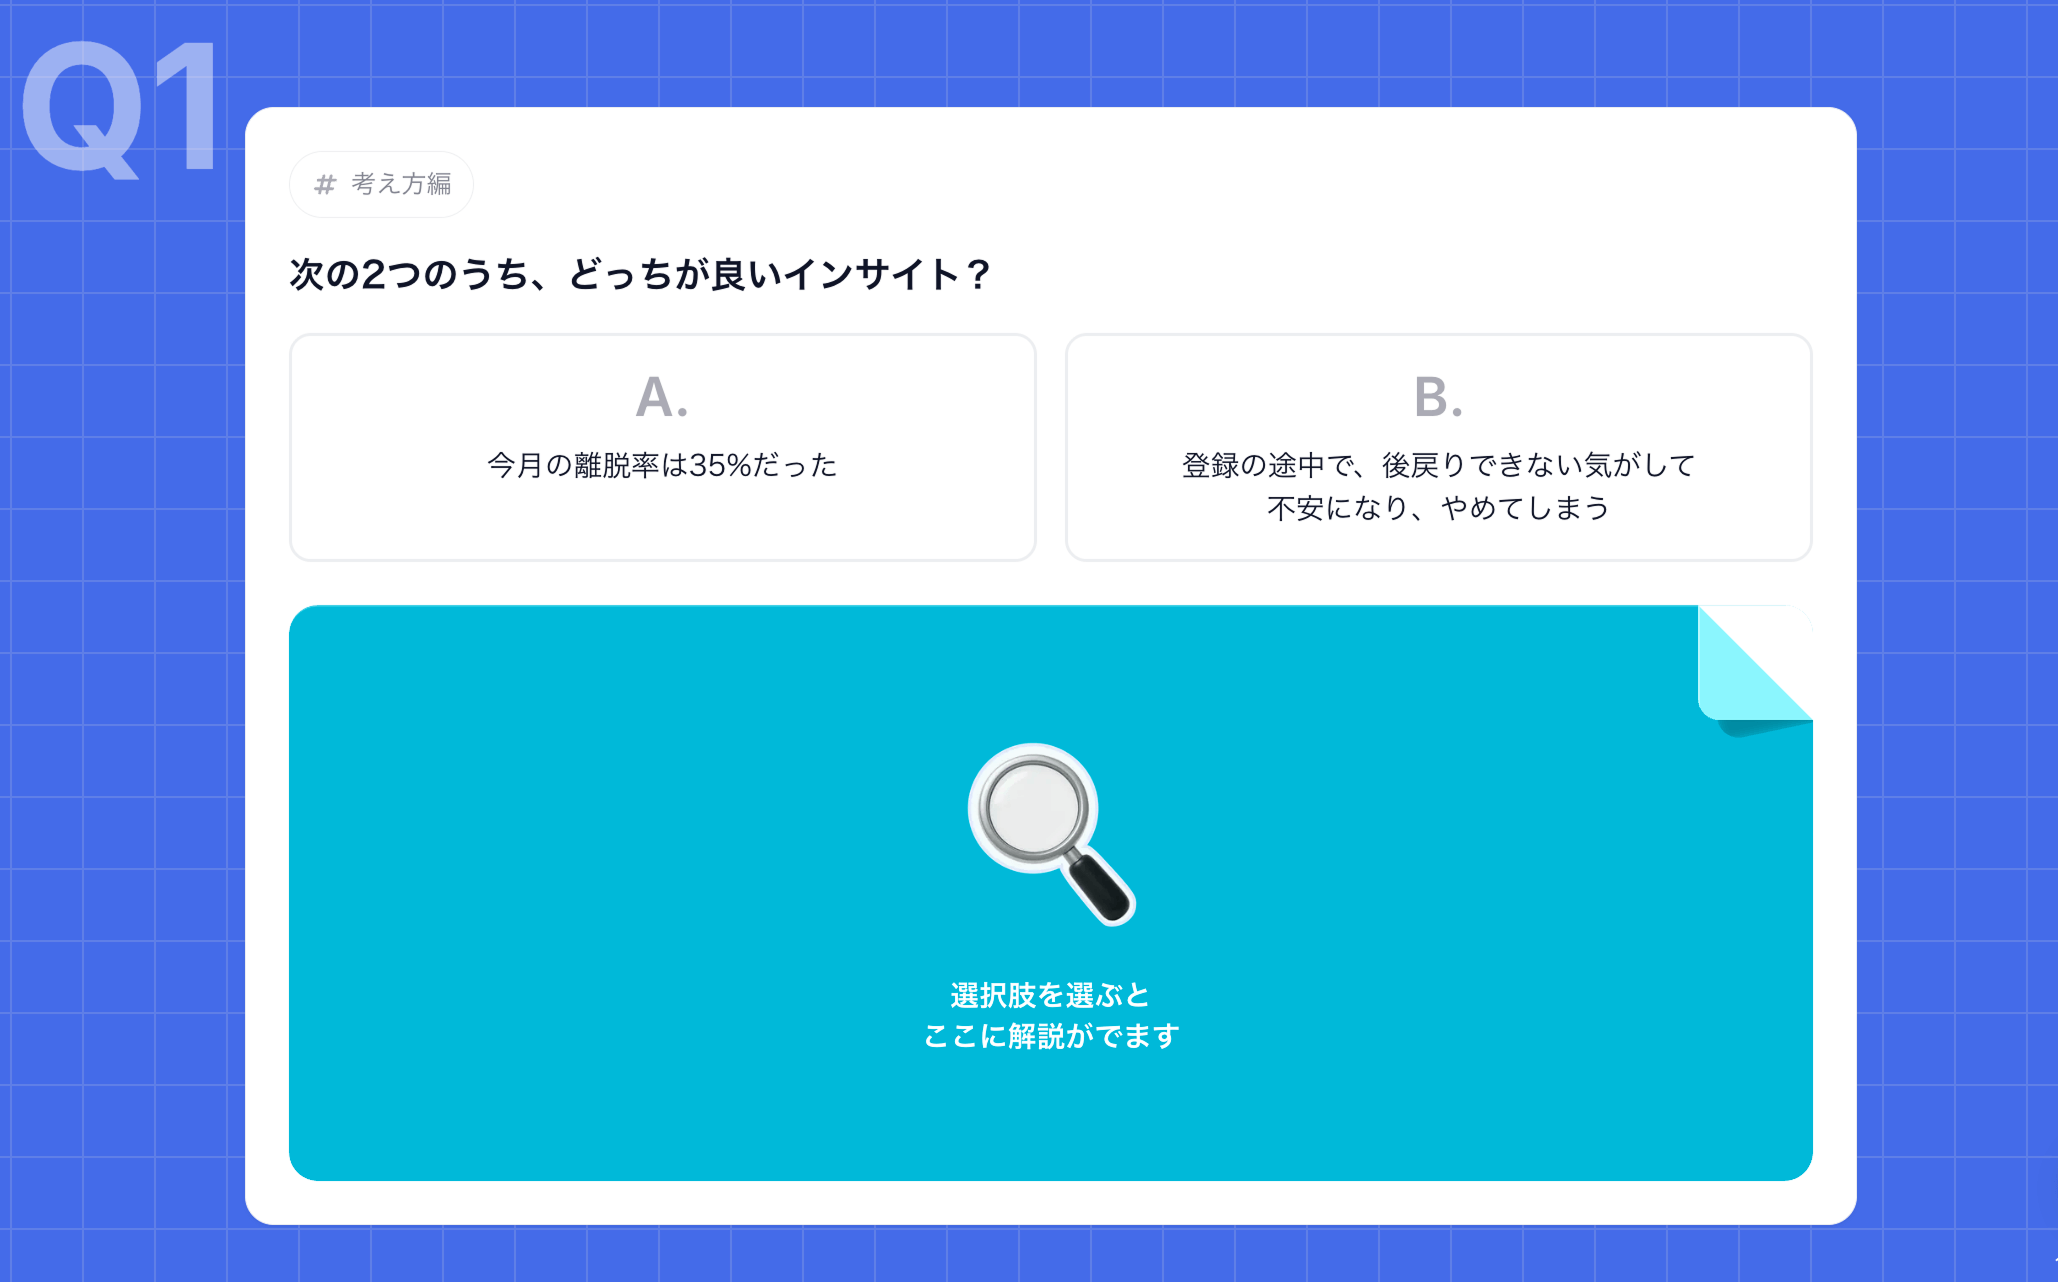Choose answer line 不安になり、やめてしまう
The height and width of the screenshot is (1282, 2058).
(1438, 508)
